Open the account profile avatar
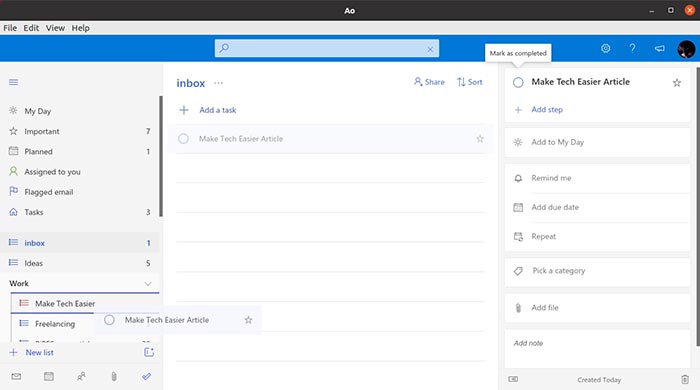 686,49
